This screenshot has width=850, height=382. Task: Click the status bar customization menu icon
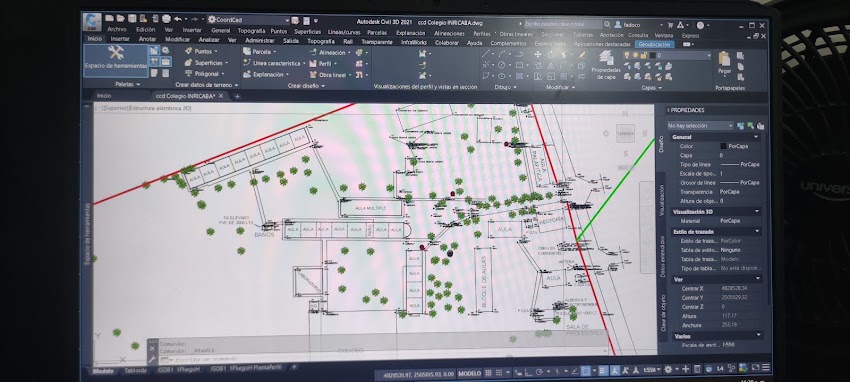(765, 368)
